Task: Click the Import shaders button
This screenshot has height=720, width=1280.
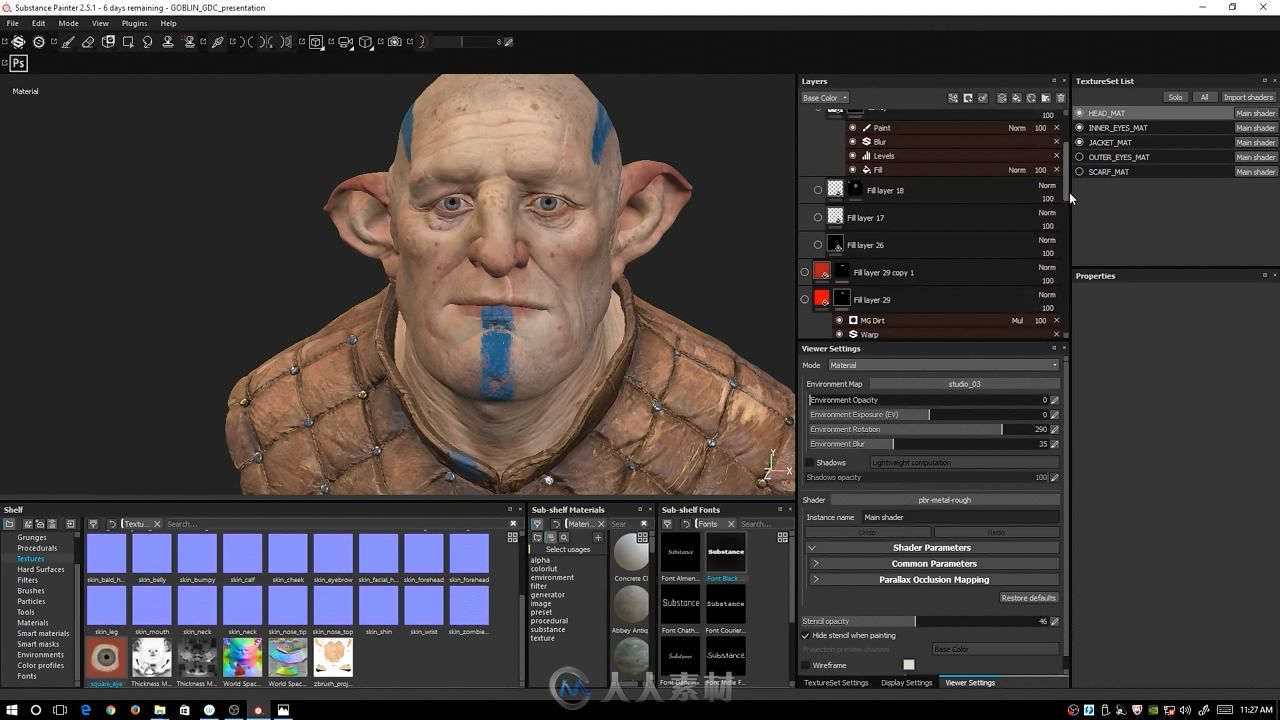Action: coord(1248,97)
